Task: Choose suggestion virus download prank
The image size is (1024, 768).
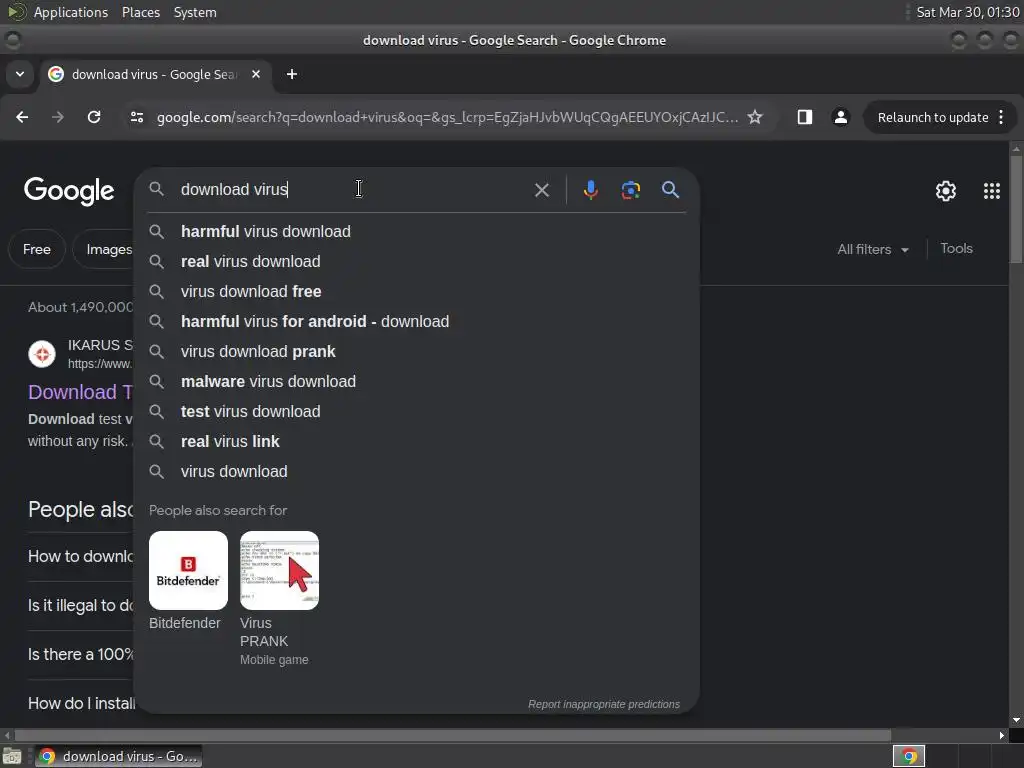Action: point(416,352)
